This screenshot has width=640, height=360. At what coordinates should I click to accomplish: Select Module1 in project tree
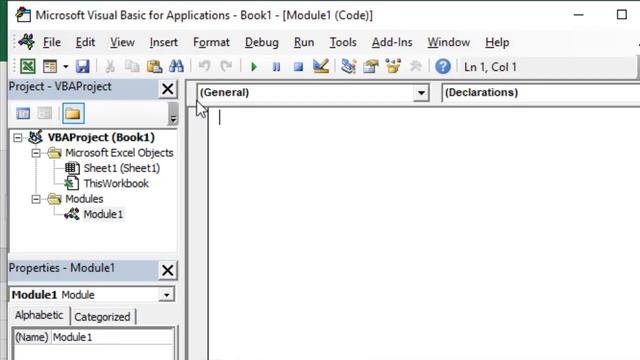103,214
